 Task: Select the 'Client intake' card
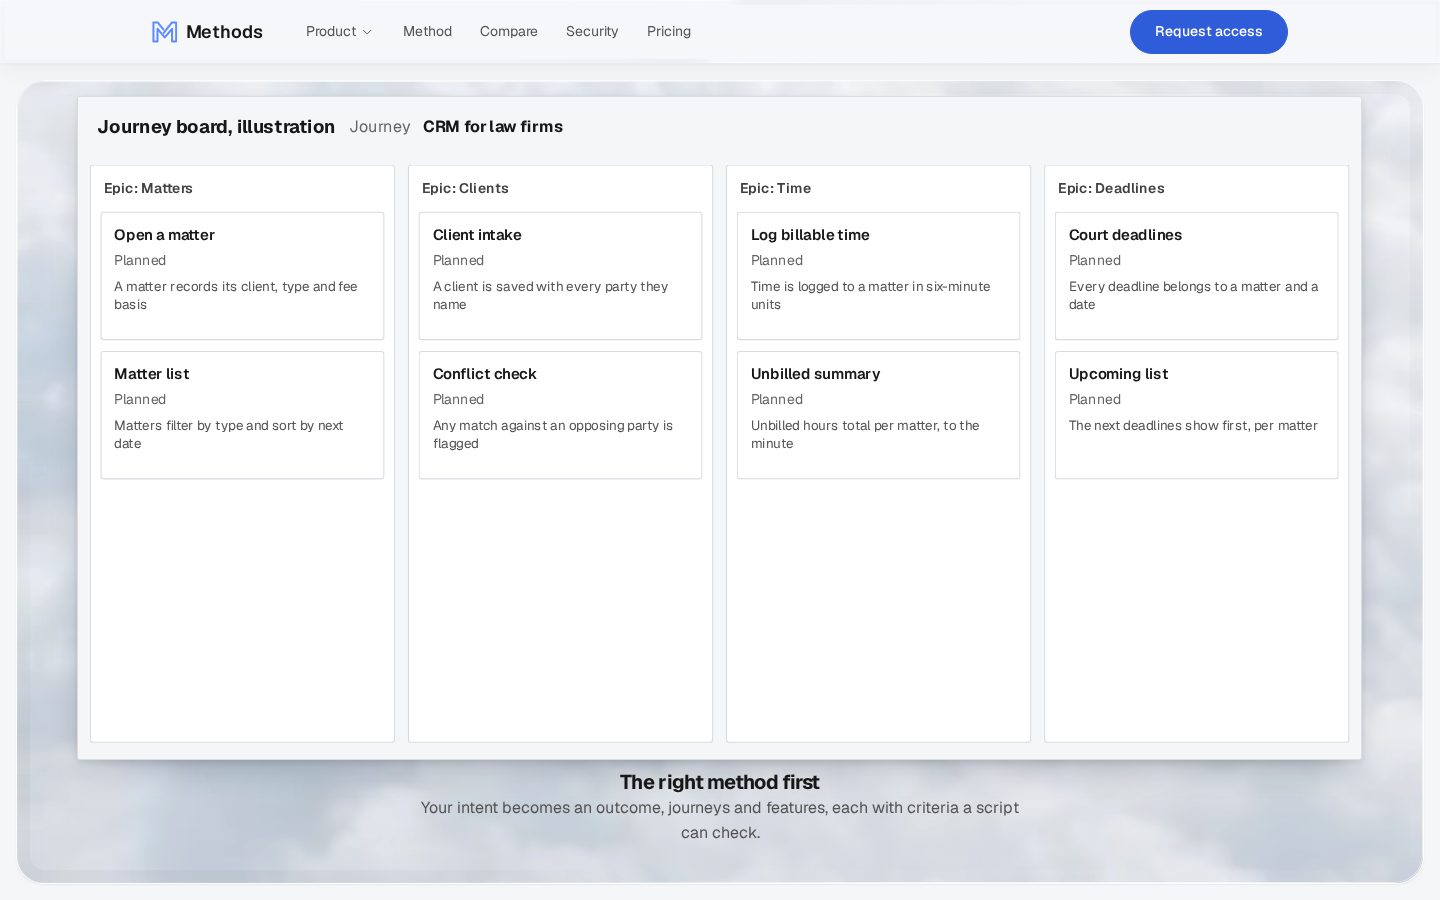tap(560, 276)
